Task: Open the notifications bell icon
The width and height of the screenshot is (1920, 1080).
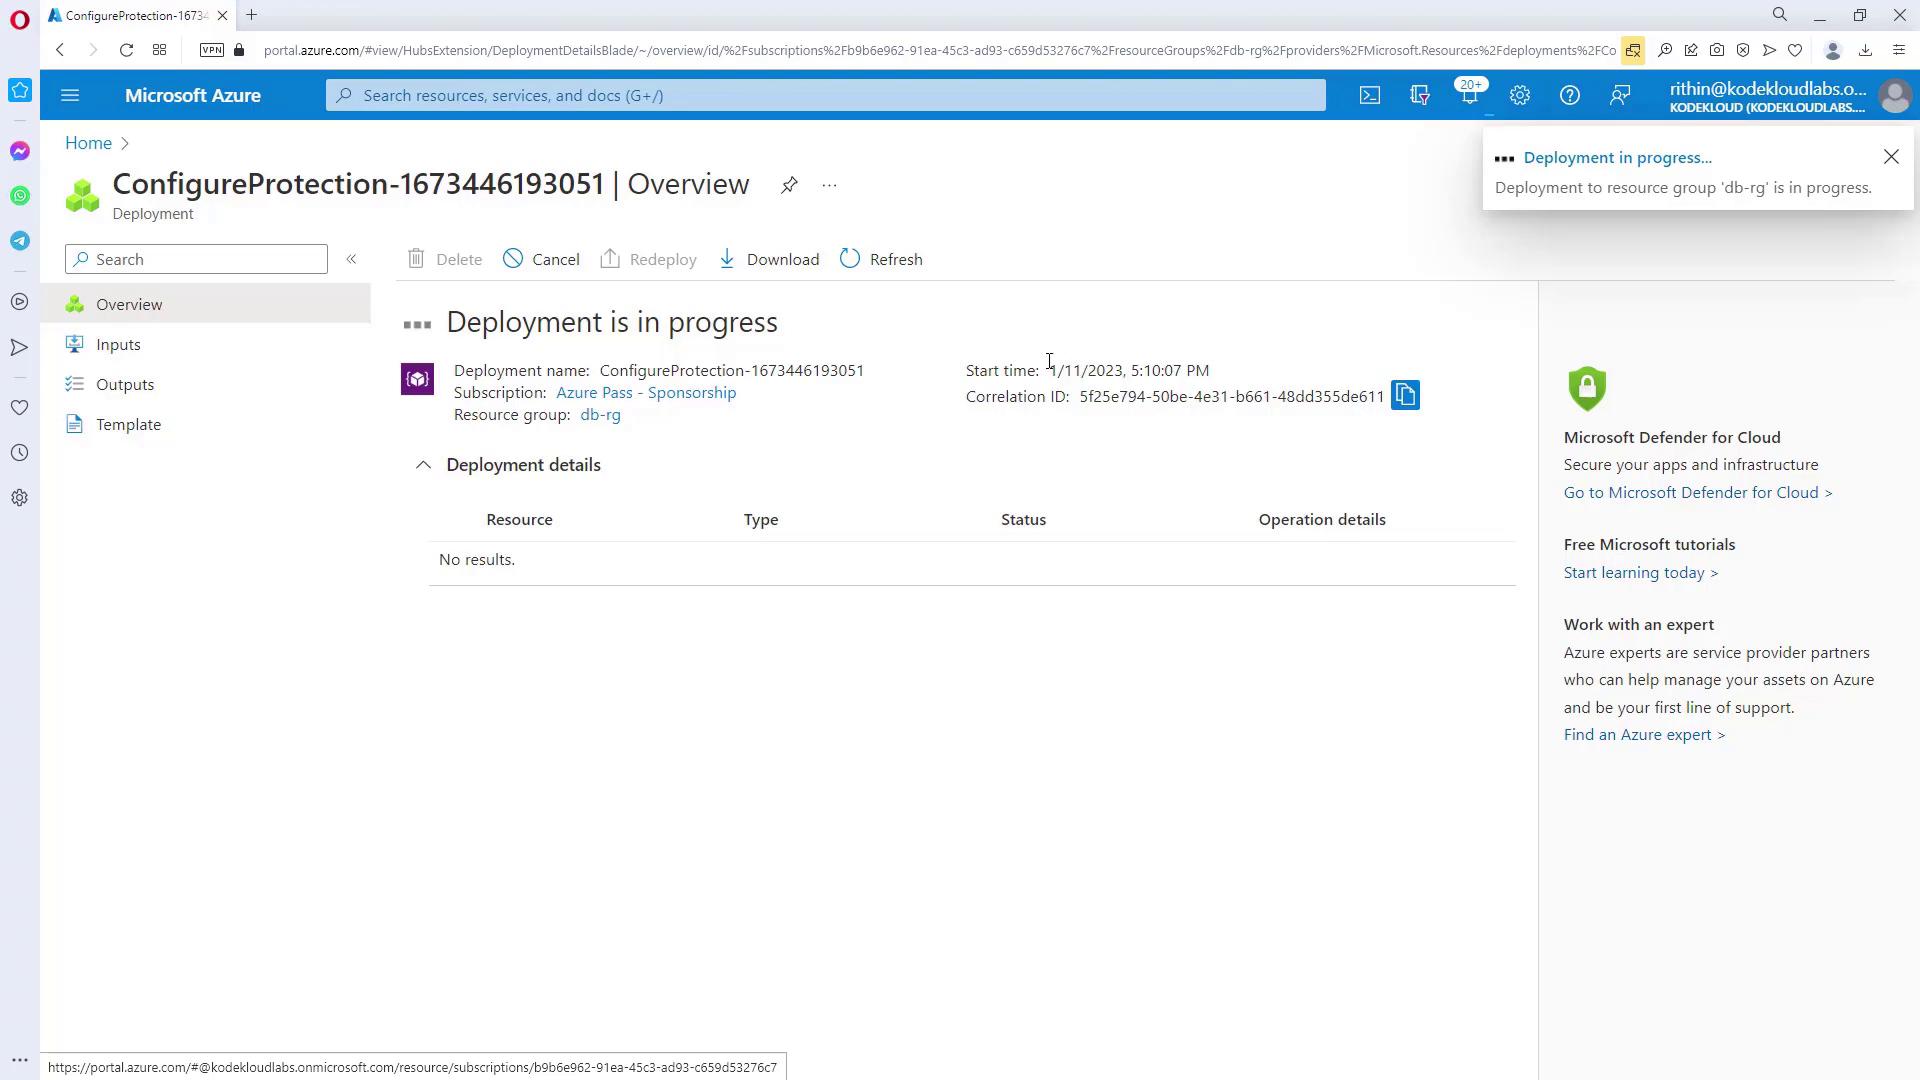Action: pyautogui.click(x=1469, y=95)
